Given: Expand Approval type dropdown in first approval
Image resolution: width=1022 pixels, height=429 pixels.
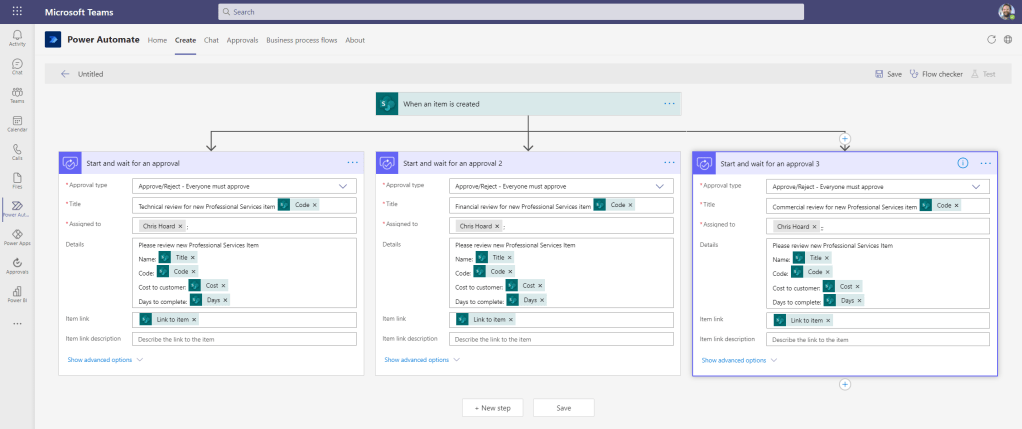Looking at the screenshot, I should pos(345,186).
